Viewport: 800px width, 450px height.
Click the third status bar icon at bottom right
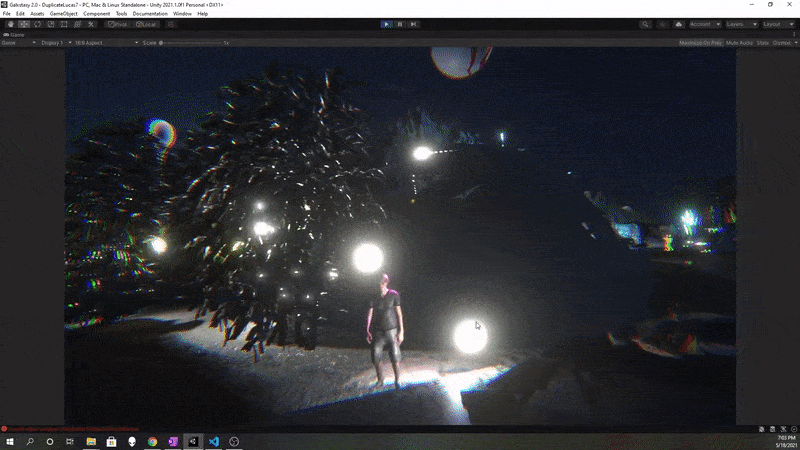[783, 429]
